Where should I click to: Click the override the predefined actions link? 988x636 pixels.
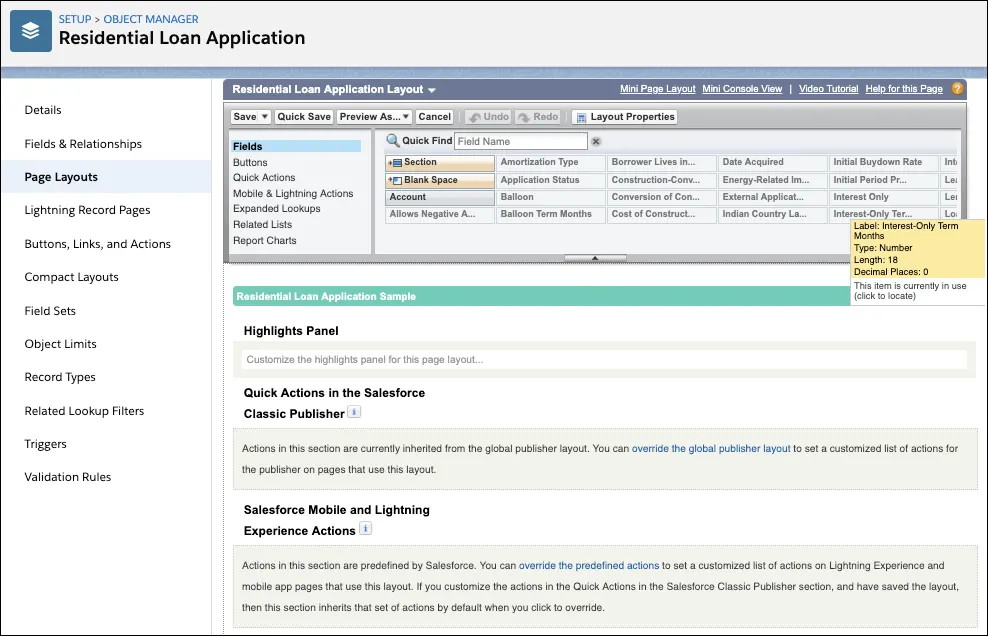[x=589, y=566]
